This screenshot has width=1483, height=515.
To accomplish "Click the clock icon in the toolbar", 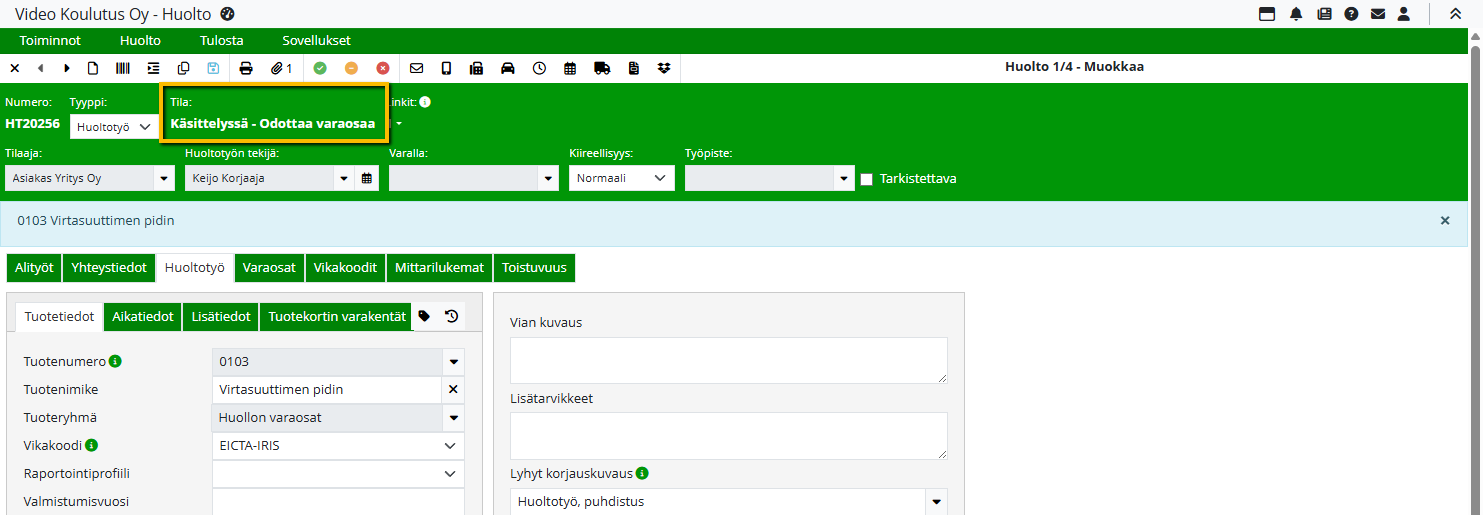I will tap(539, 68).
